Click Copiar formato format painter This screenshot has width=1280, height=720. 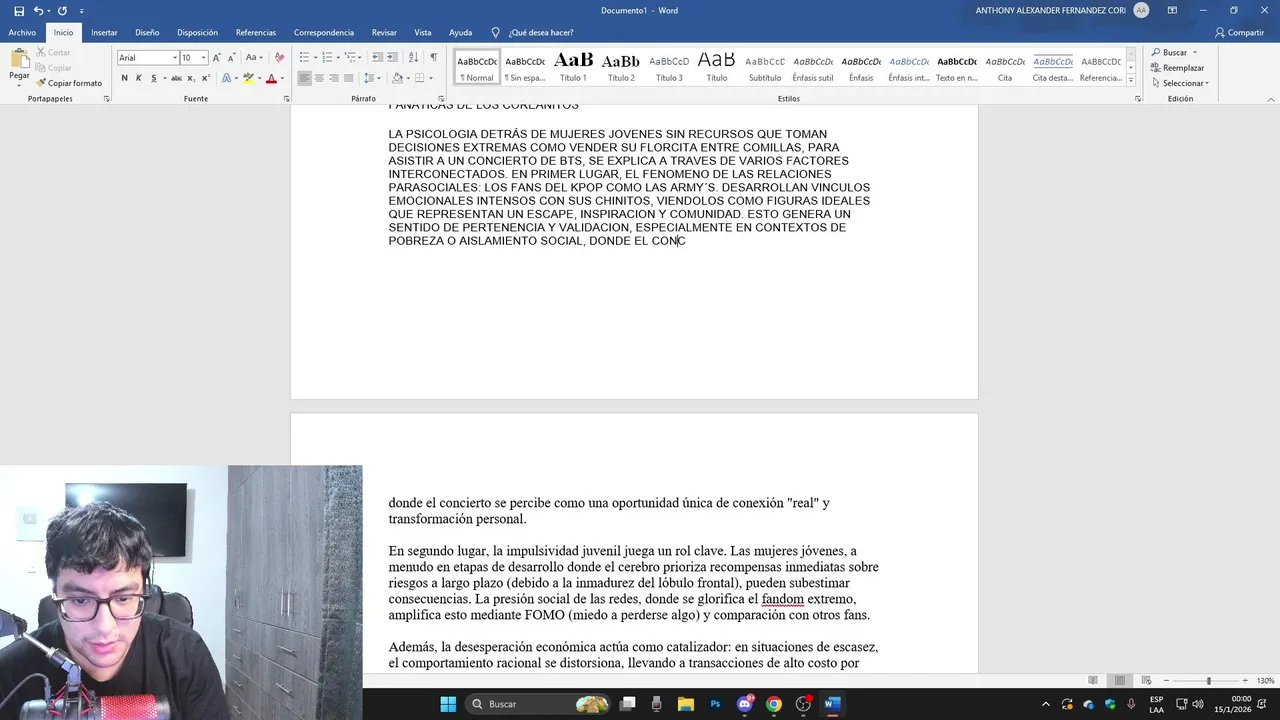69,83
